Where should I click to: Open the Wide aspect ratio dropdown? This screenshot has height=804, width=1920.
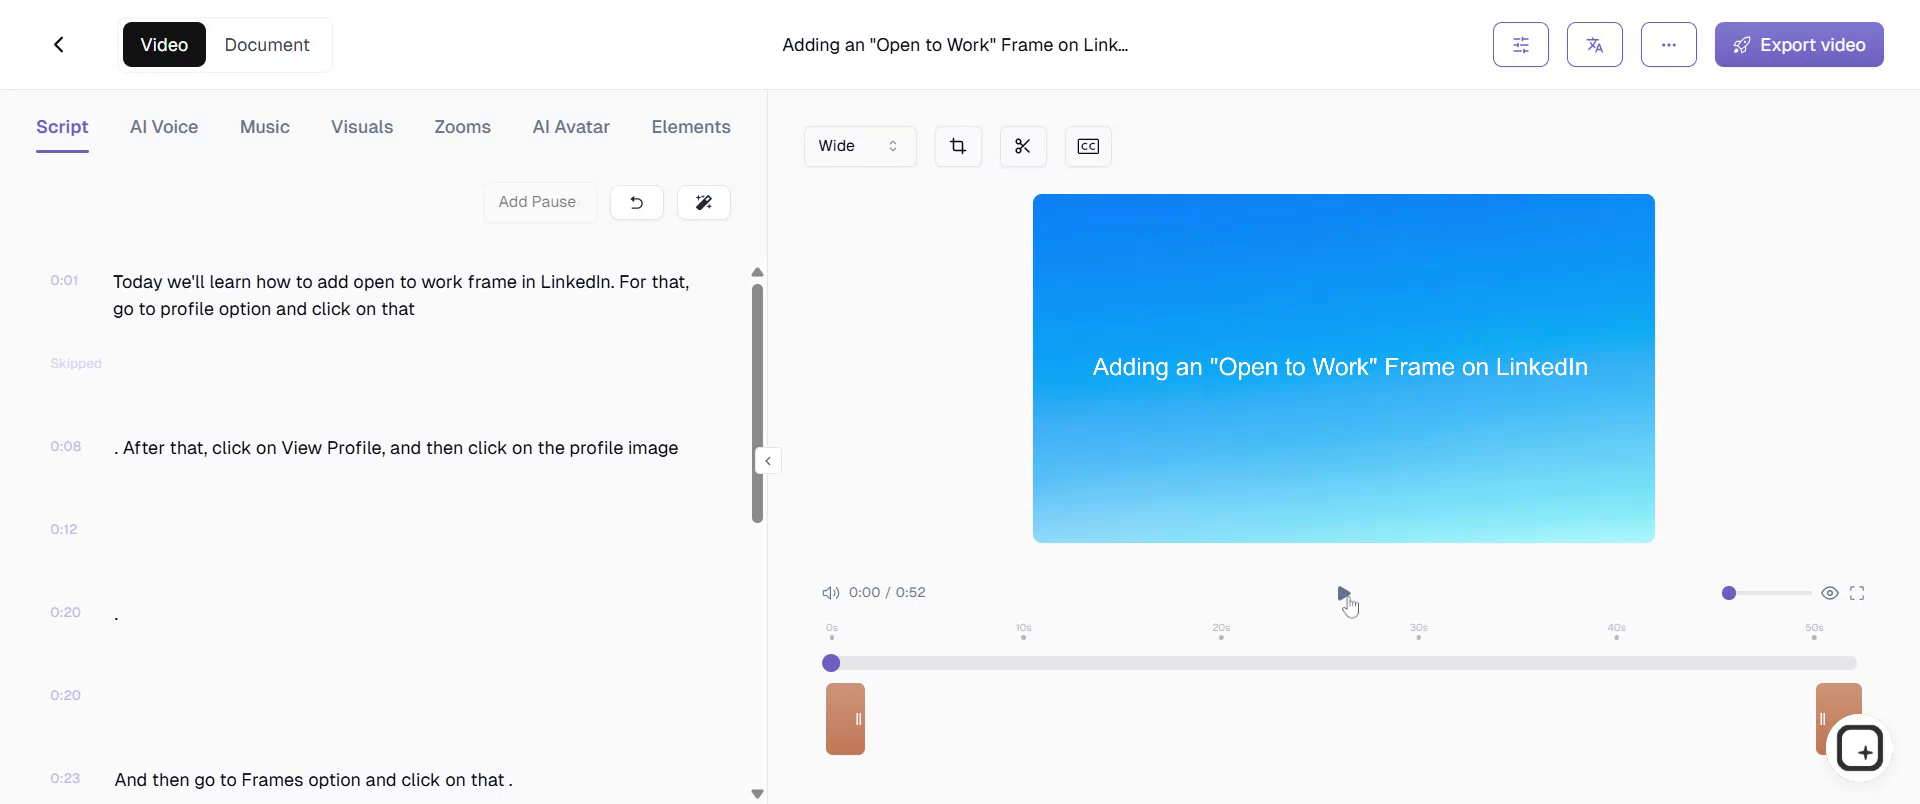point(860,146)
